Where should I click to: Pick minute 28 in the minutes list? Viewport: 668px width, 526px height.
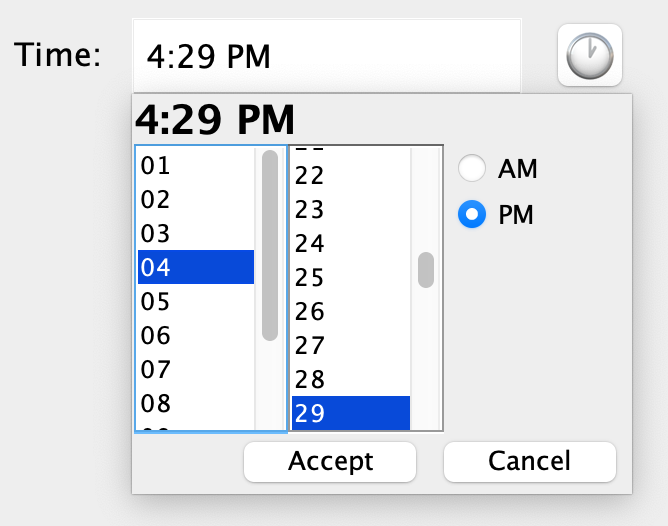350,379
